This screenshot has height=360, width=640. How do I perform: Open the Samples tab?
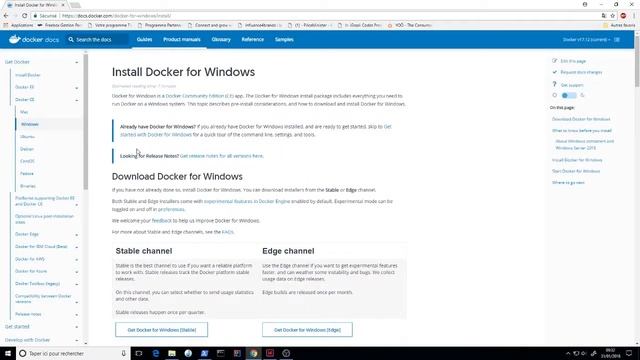pos(284,40)
